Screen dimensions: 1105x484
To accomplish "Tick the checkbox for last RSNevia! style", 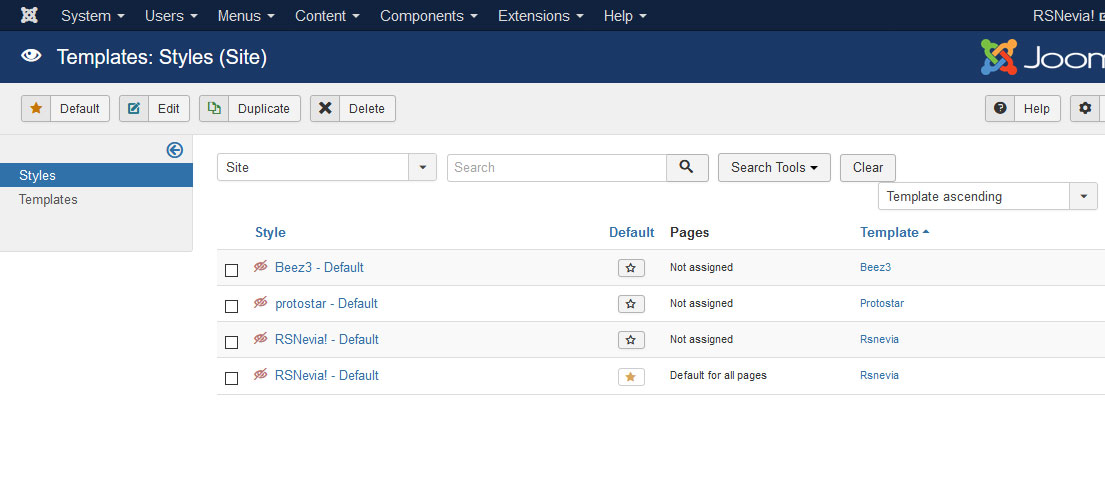I will click(x=232, y=378).
